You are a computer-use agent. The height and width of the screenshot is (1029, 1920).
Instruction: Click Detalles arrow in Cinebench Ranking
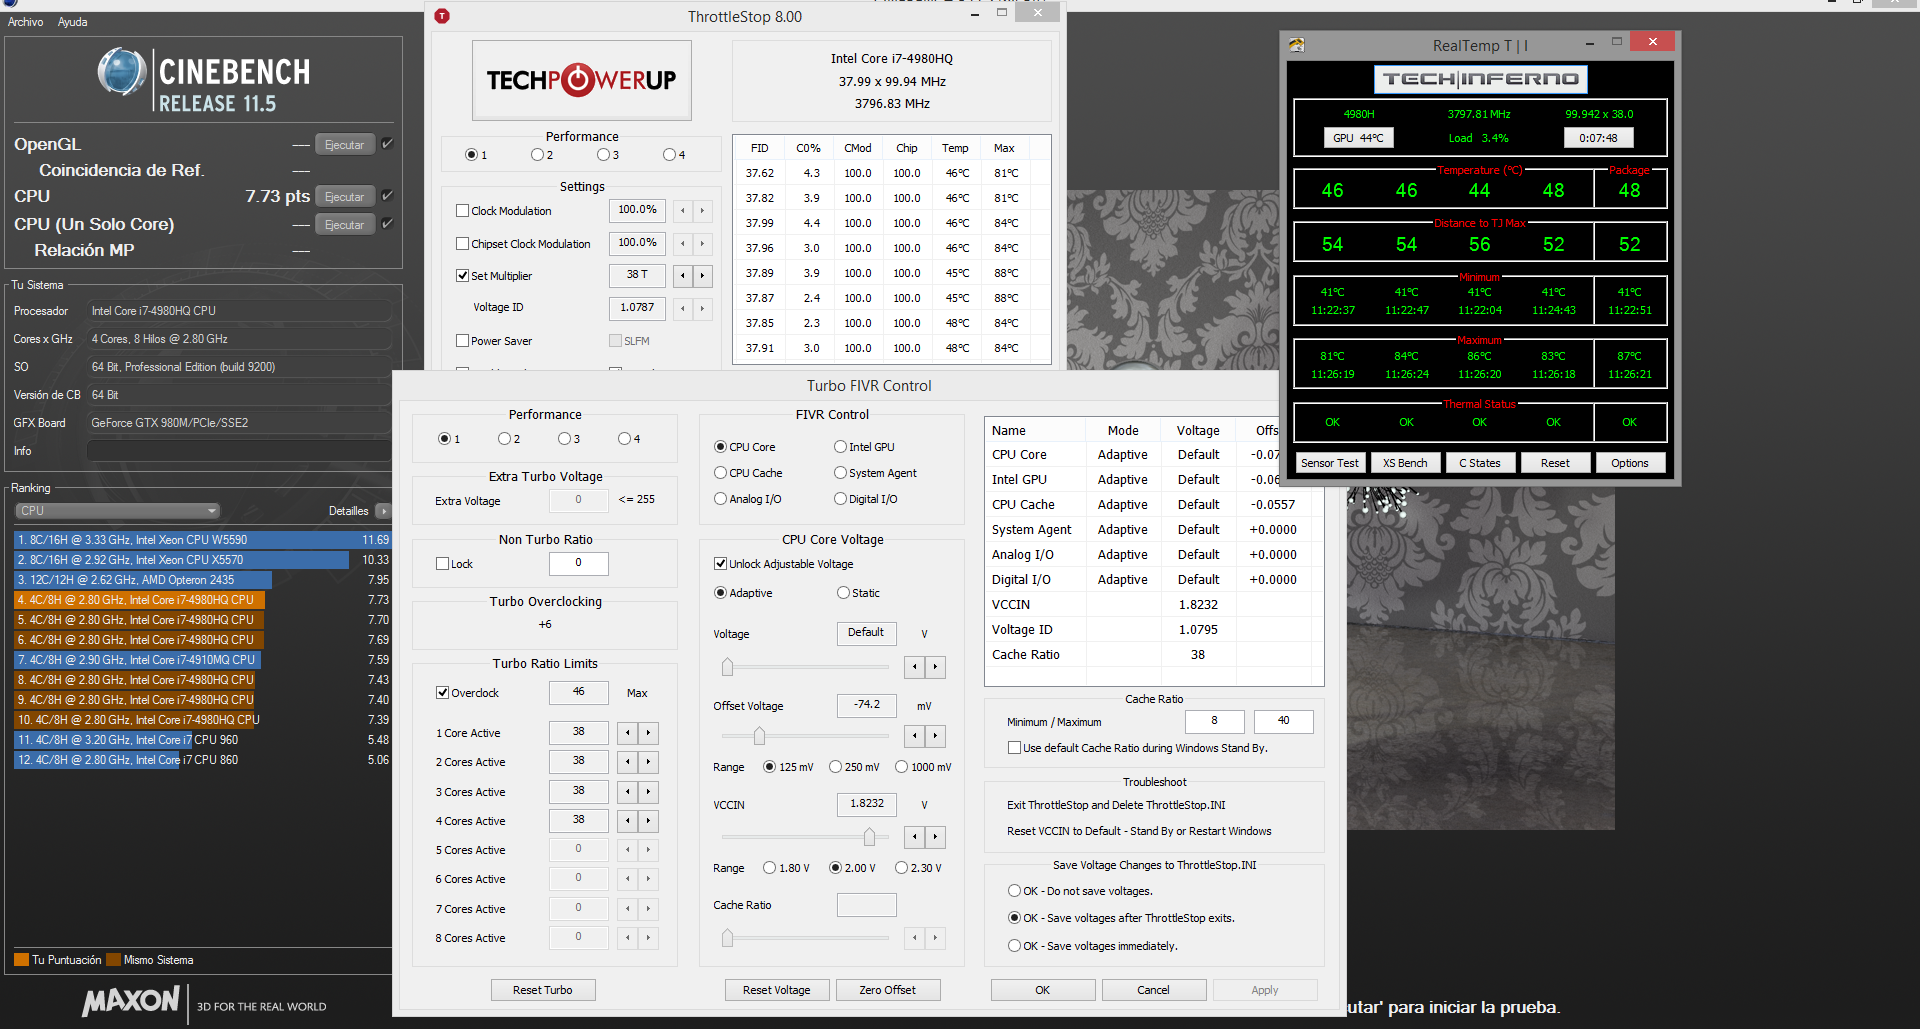coord(383,511)
